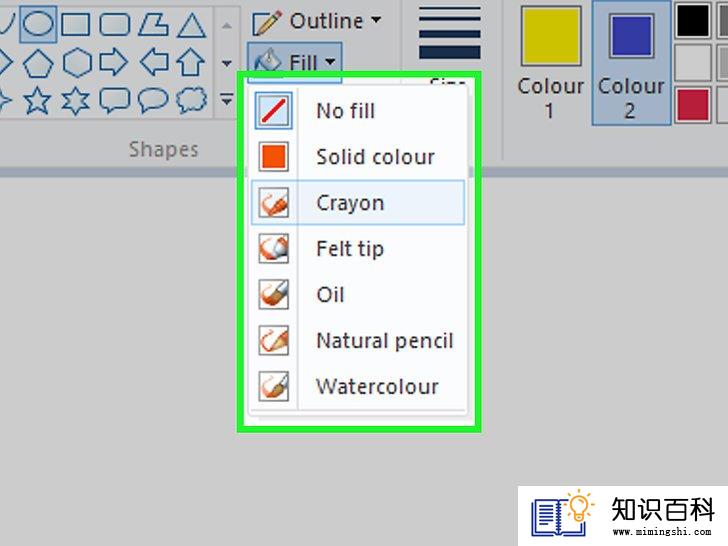Collapse the Fill dropdown button

click(x=295, y=62)
